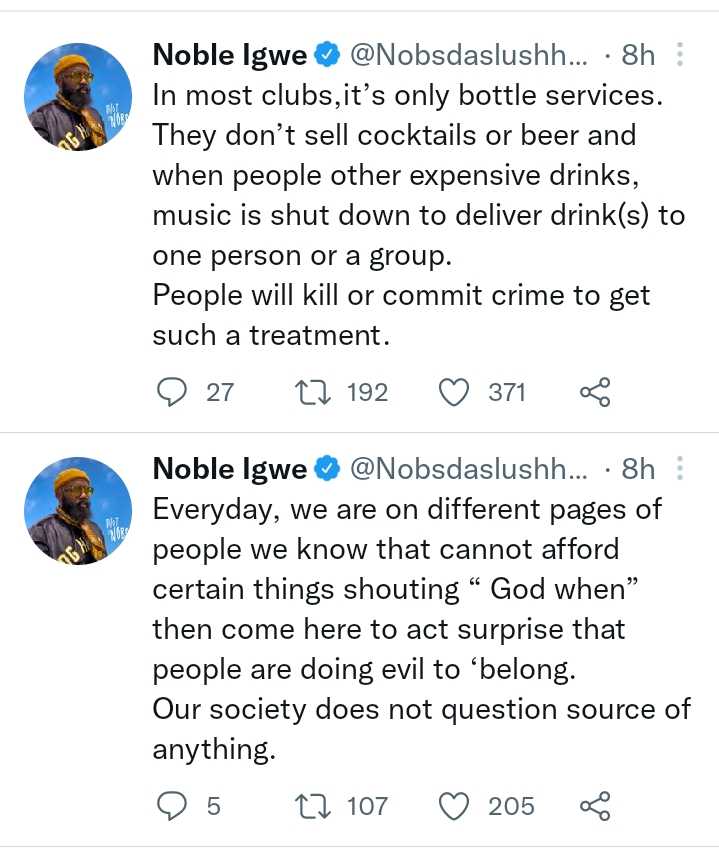Reply to the bottle services tweet

pyautogui.click(x=173, y=392)
